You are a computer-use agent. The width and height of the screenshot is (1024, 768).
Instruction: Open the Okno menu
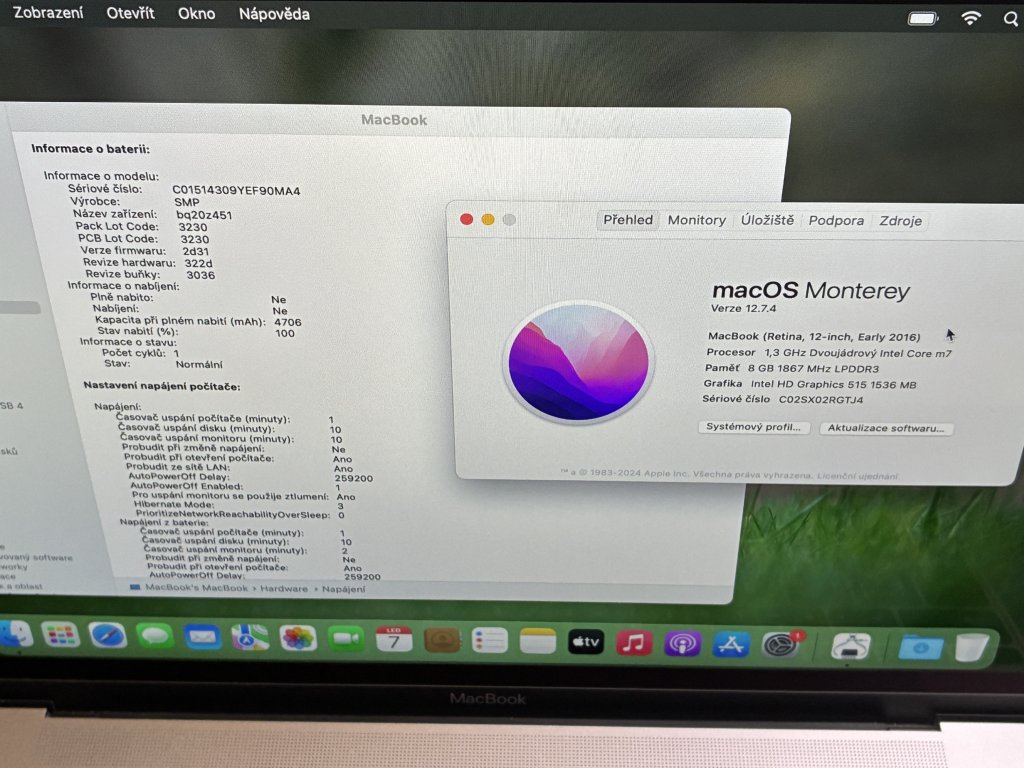click(196, 14)
